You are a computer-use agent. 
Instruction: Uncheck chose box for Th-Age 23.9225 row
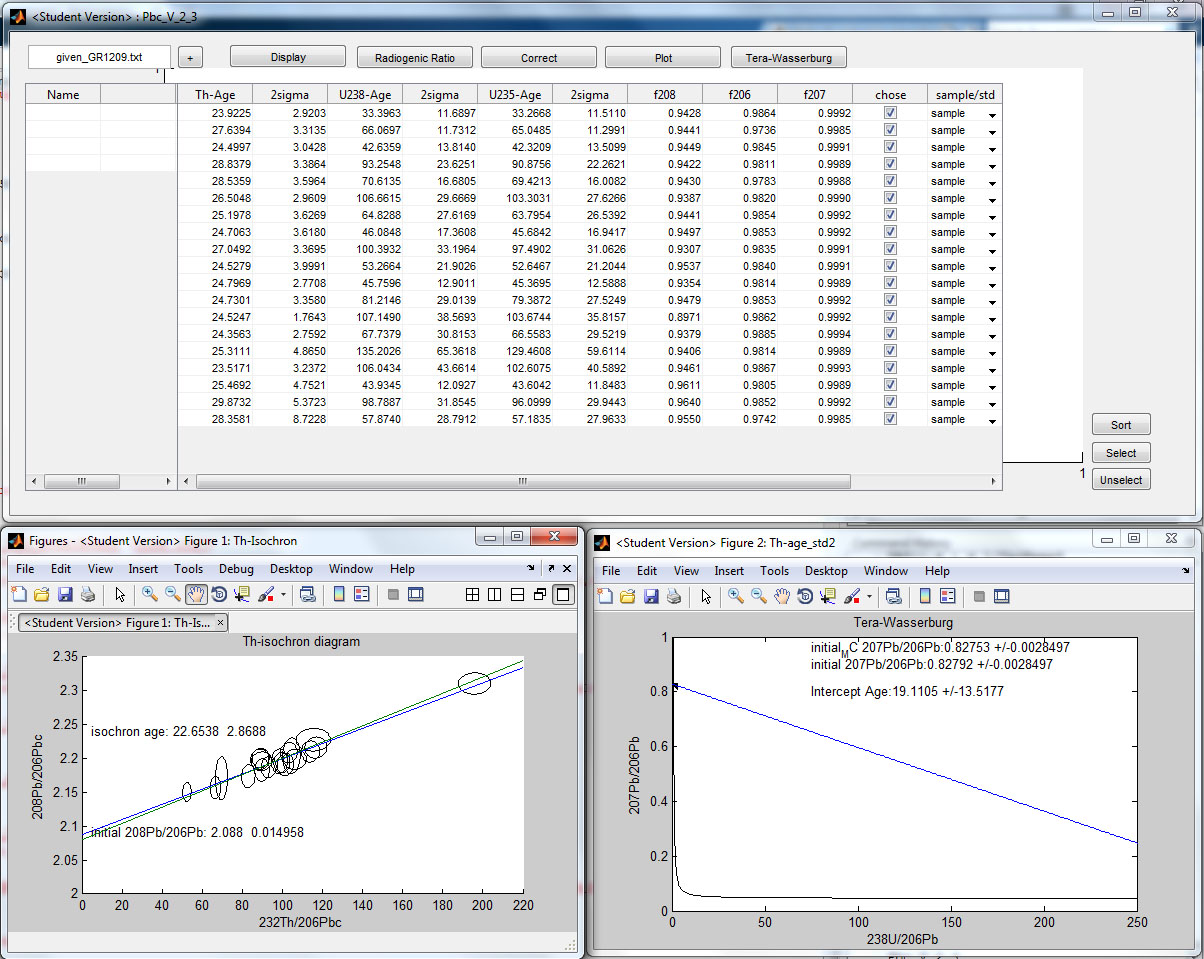pos(890,113)
